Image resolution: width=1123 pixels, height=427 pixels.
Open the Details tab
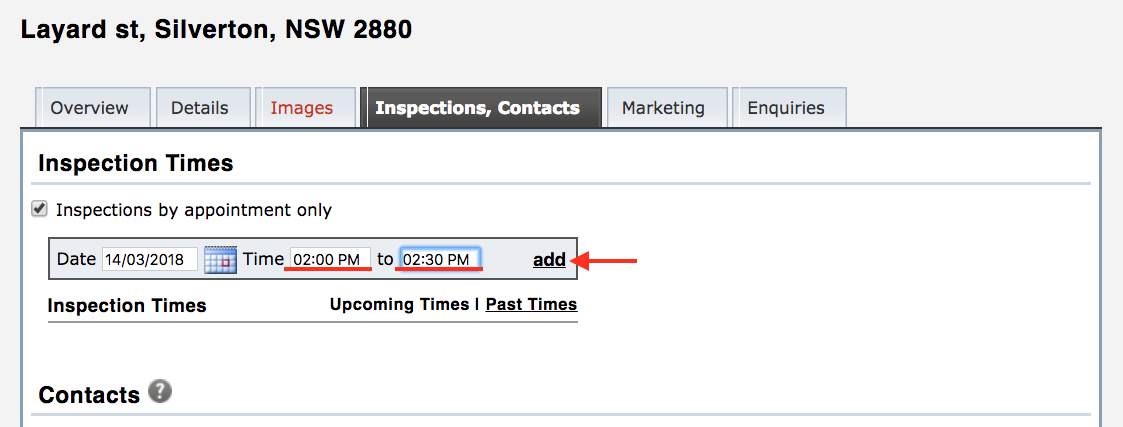tap(199, 108)
